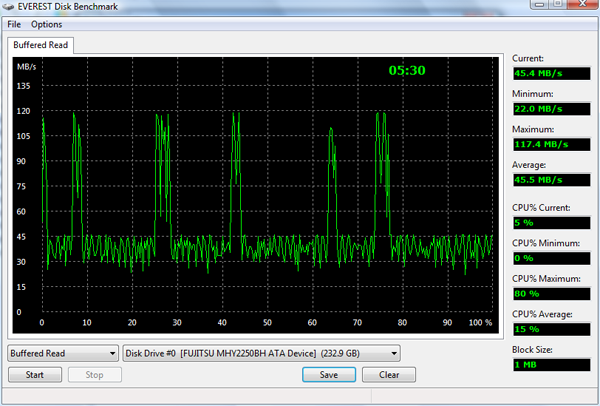Screen dimensions: 600x406
Task: Open the File menu
Action: tap(14, 24)
